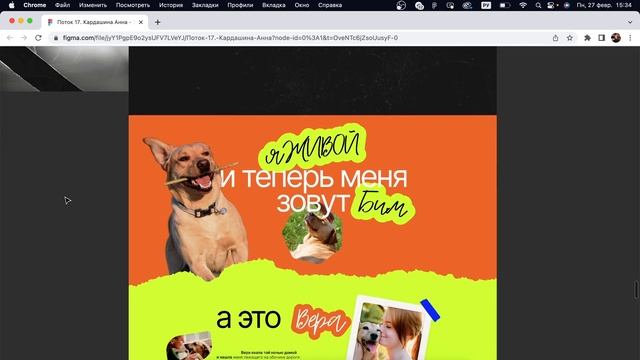Close the Поток 17 browser tab
The image size is (640, 360).
[141, 22]
